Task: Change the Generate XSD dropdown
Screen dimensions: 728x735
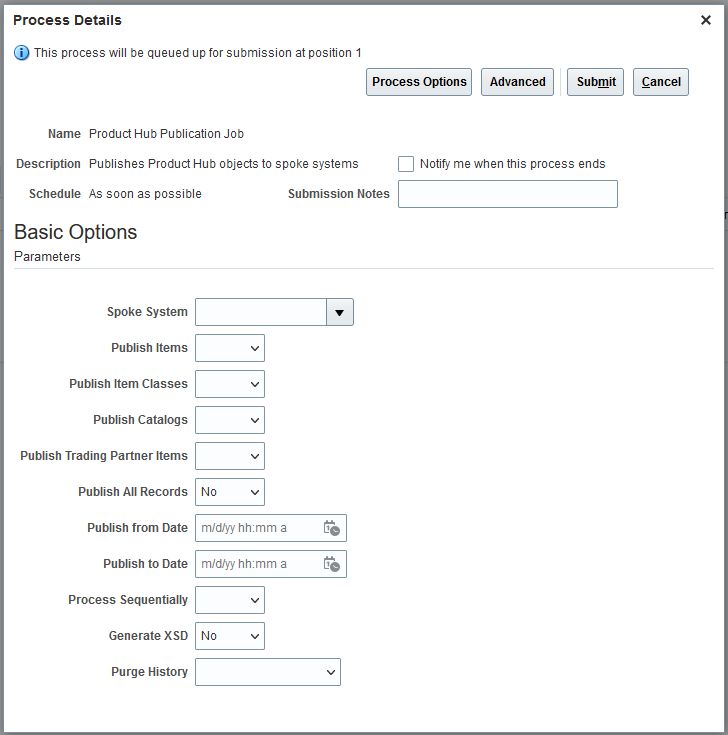Action: (230, 636)
